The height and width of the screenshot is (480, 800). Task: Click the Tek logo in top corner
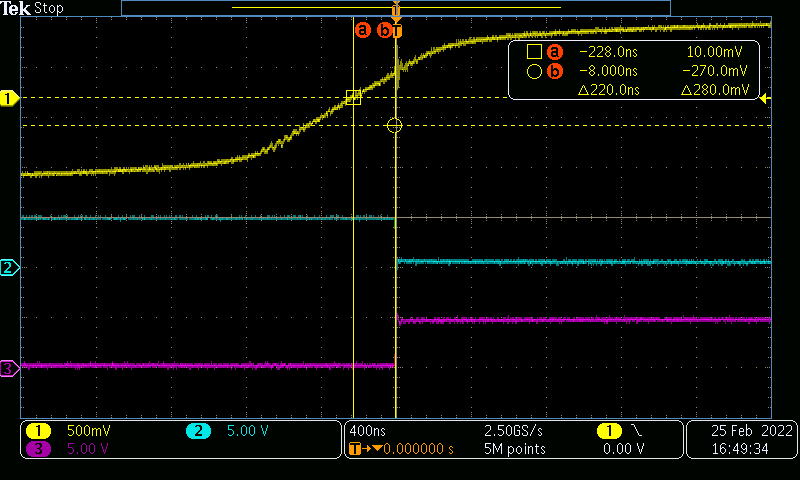(15, 9)
